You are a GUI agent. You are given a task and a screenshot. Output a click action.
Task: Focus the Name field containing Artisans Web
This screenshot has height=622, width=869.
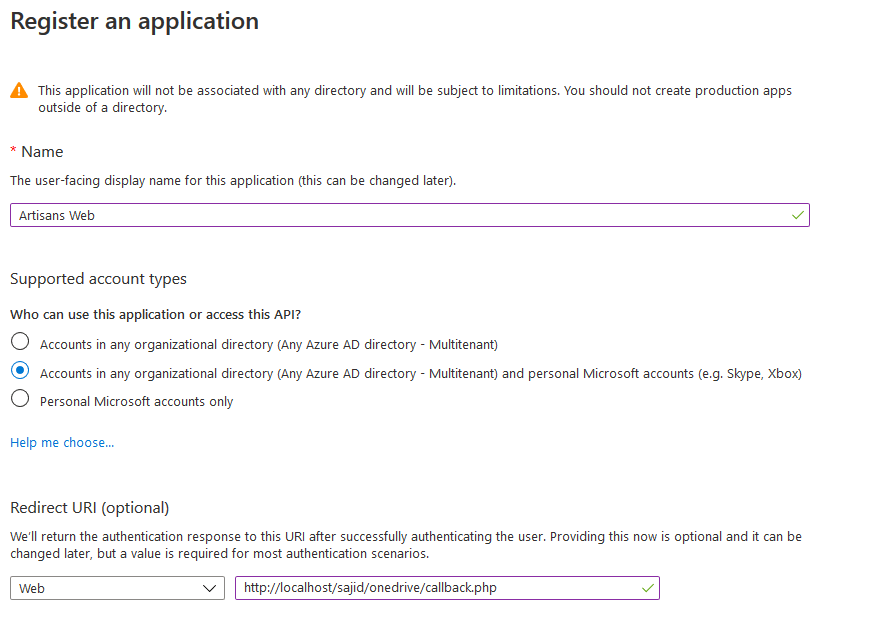coord(410,215)
